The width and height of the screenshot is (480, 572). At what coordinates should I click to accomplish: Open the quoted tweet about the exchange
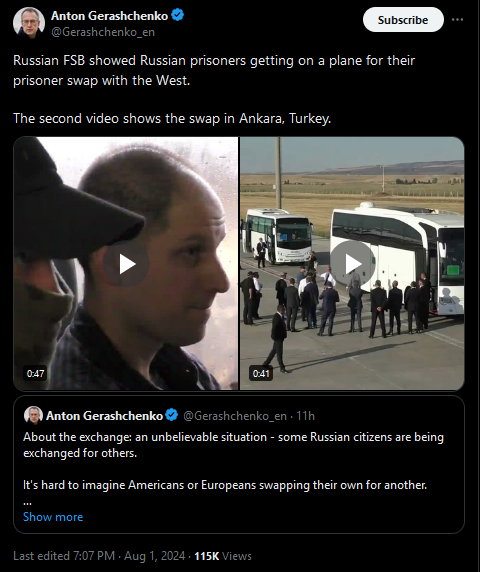(x=239, y=464)
